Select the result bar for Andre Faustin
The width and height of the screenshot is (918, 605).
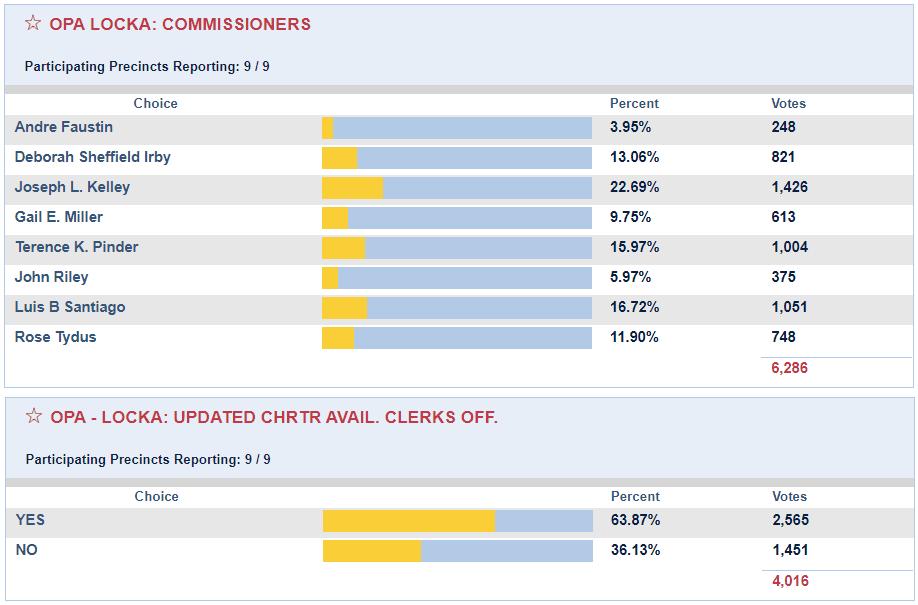click(x=455, y=127)
